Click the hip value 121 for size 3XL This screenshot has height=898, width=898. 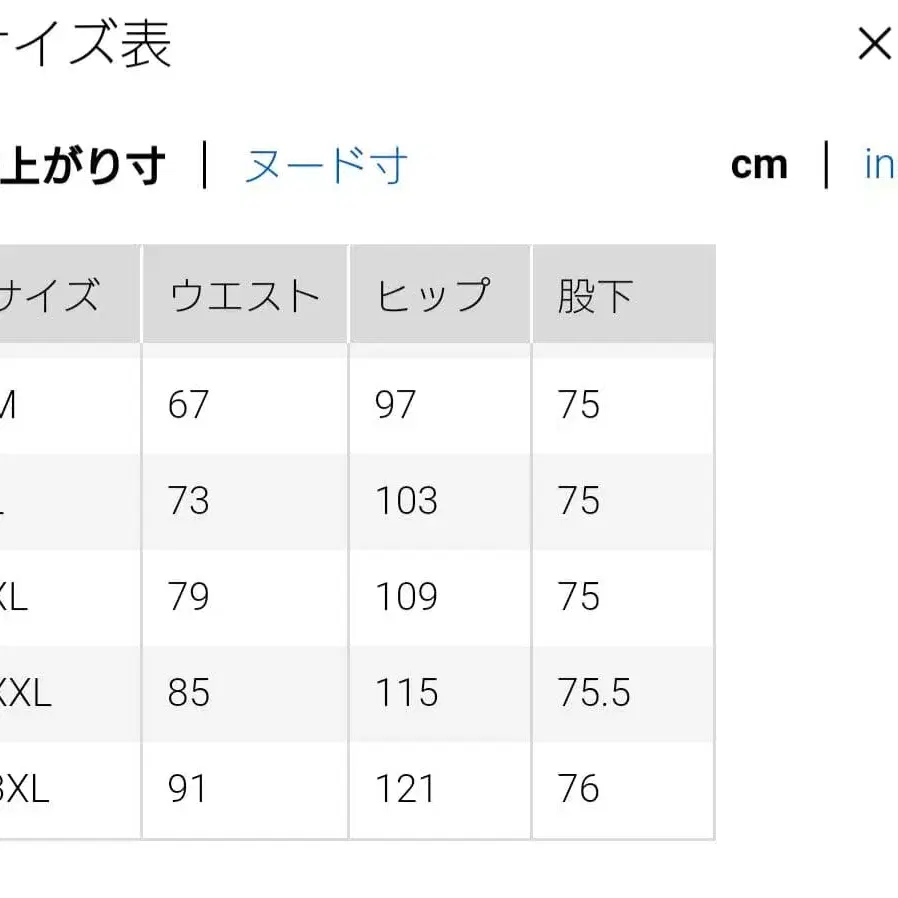point(407,789)
